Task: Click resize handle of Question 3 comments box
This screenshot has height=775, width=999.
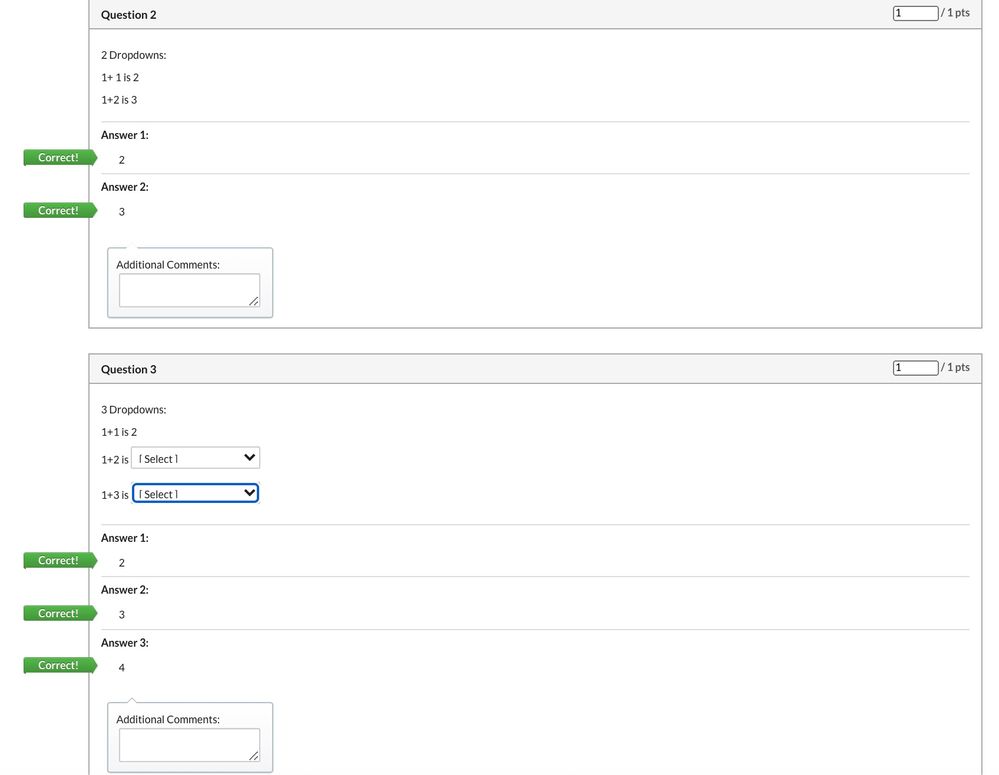Action: (254, 756)
